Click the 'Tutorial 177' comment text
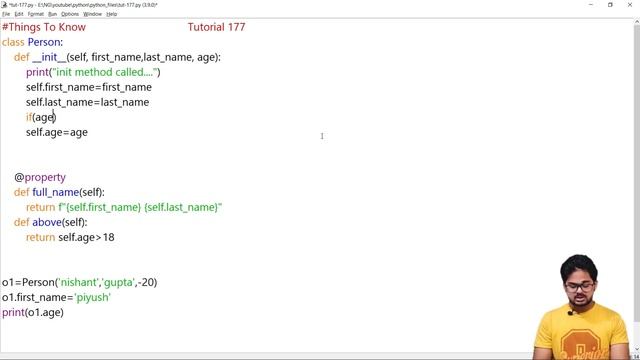This screenshot has width=640, height=360. pyautogui.click(x=216, y=27)
